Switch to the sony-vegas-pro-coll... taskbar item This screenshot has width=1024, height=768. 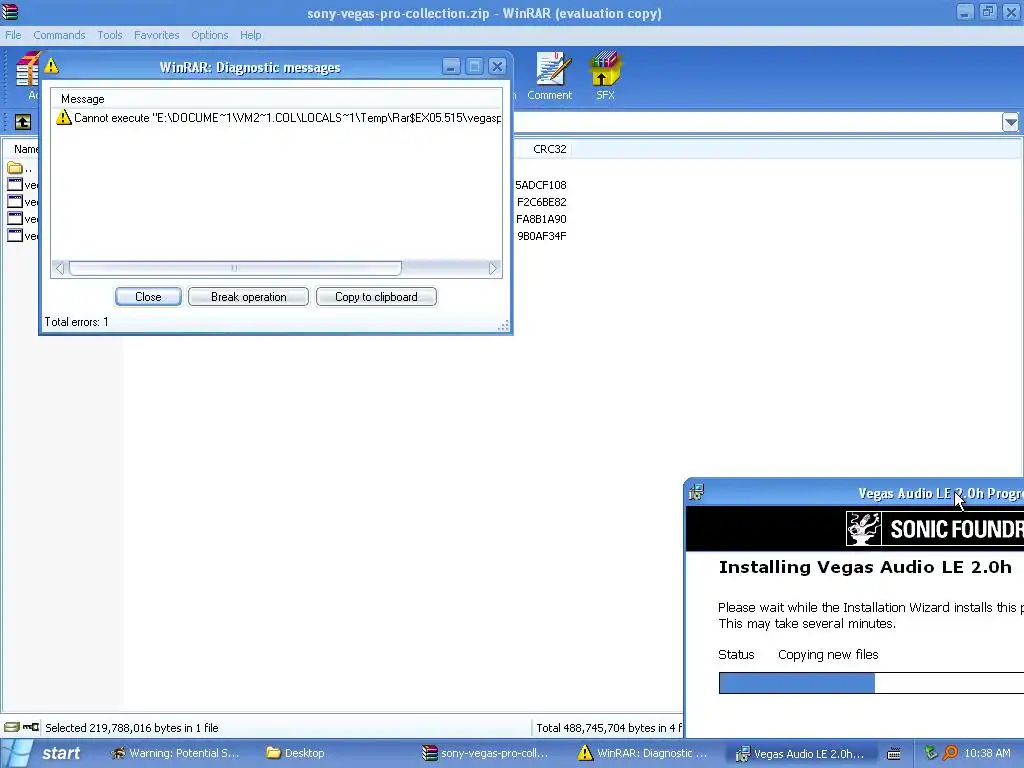[485, 753]
